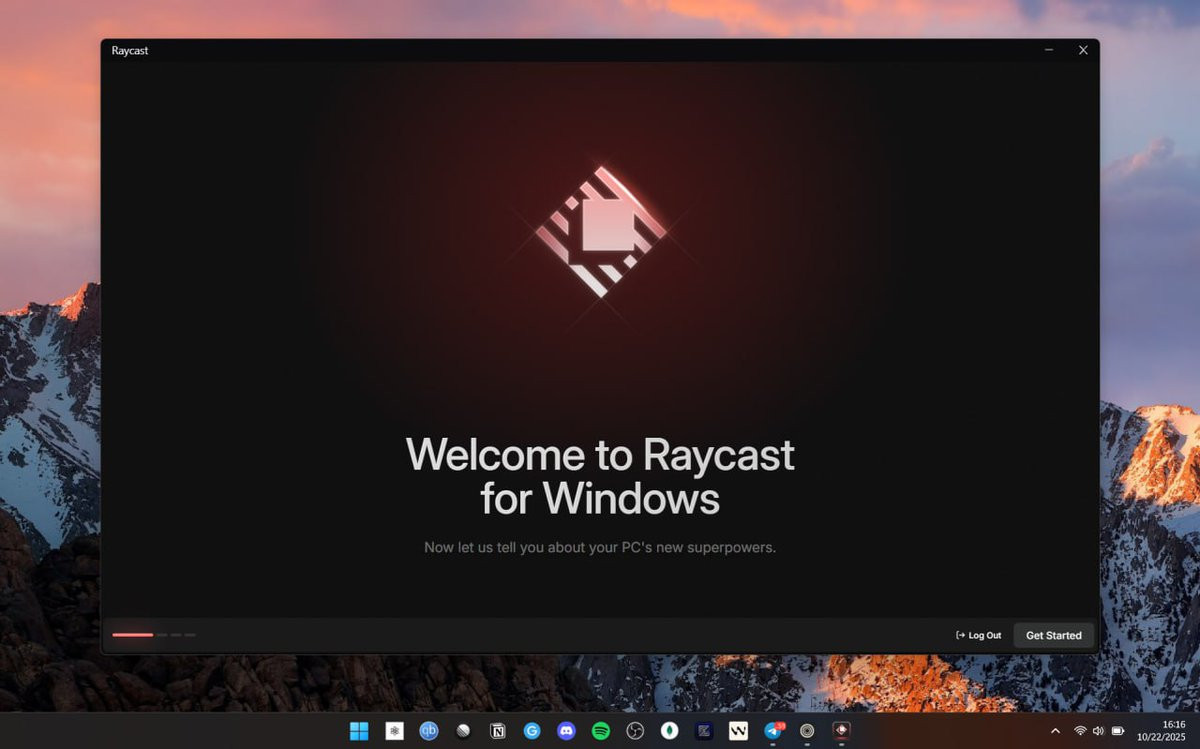Click the 'new superpowers' subtitle text
1200x749 pixels.
coord(600,547)
